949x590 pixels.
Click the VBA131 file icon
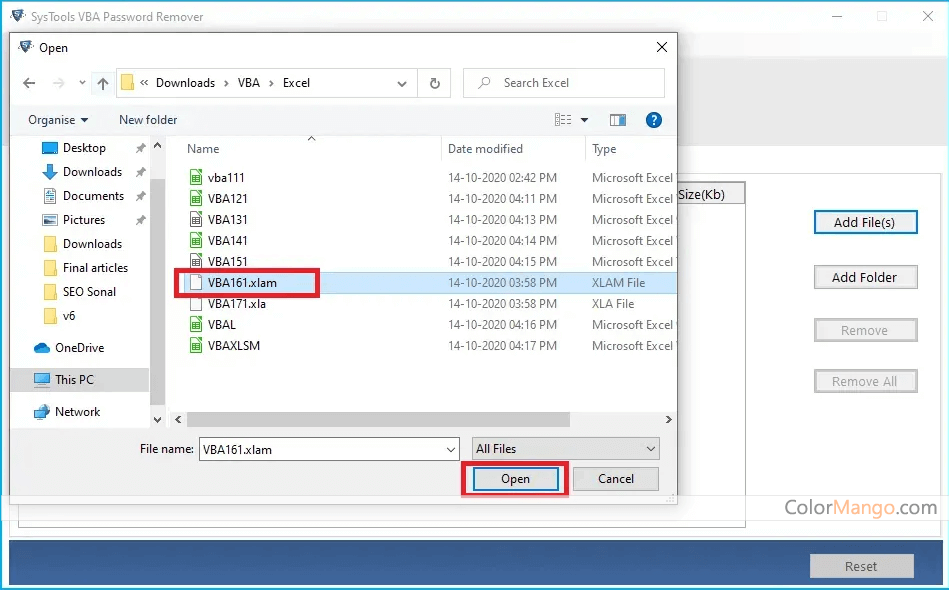point(195,219)
